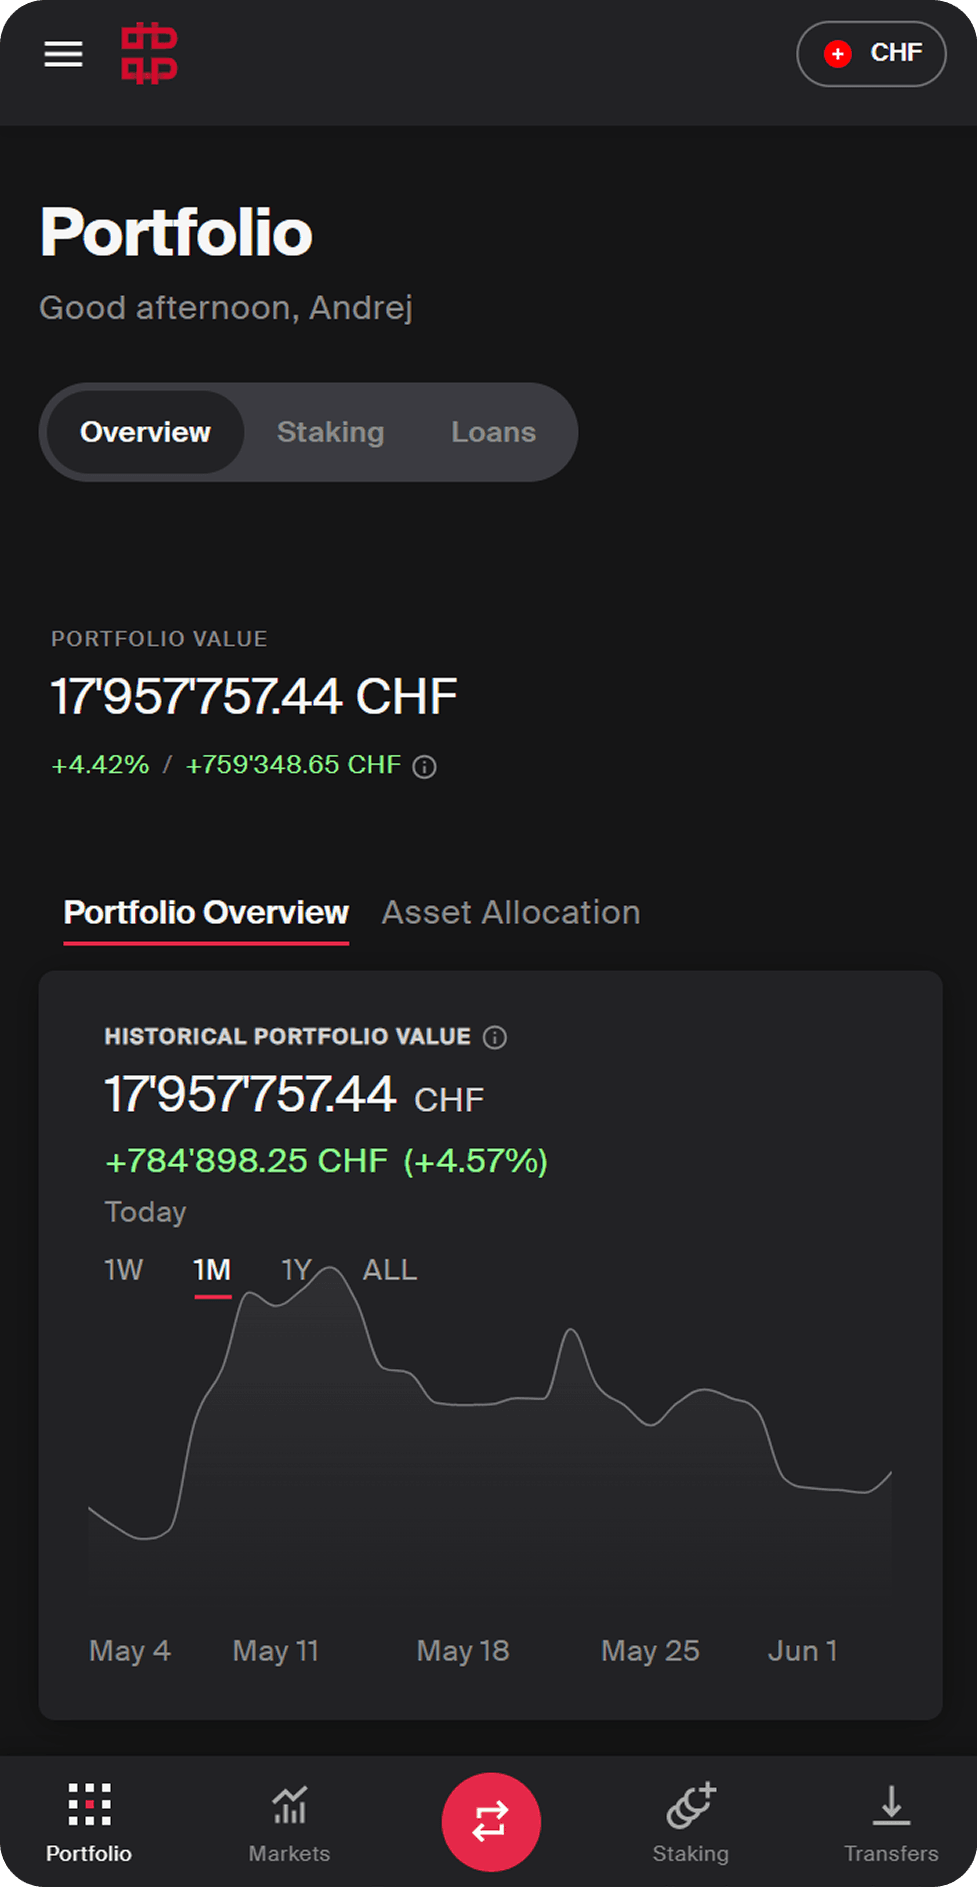The height and width of the screenshot is (1887, 978).
Task: Select the Overview segment
Action: [x=145, y=432]
